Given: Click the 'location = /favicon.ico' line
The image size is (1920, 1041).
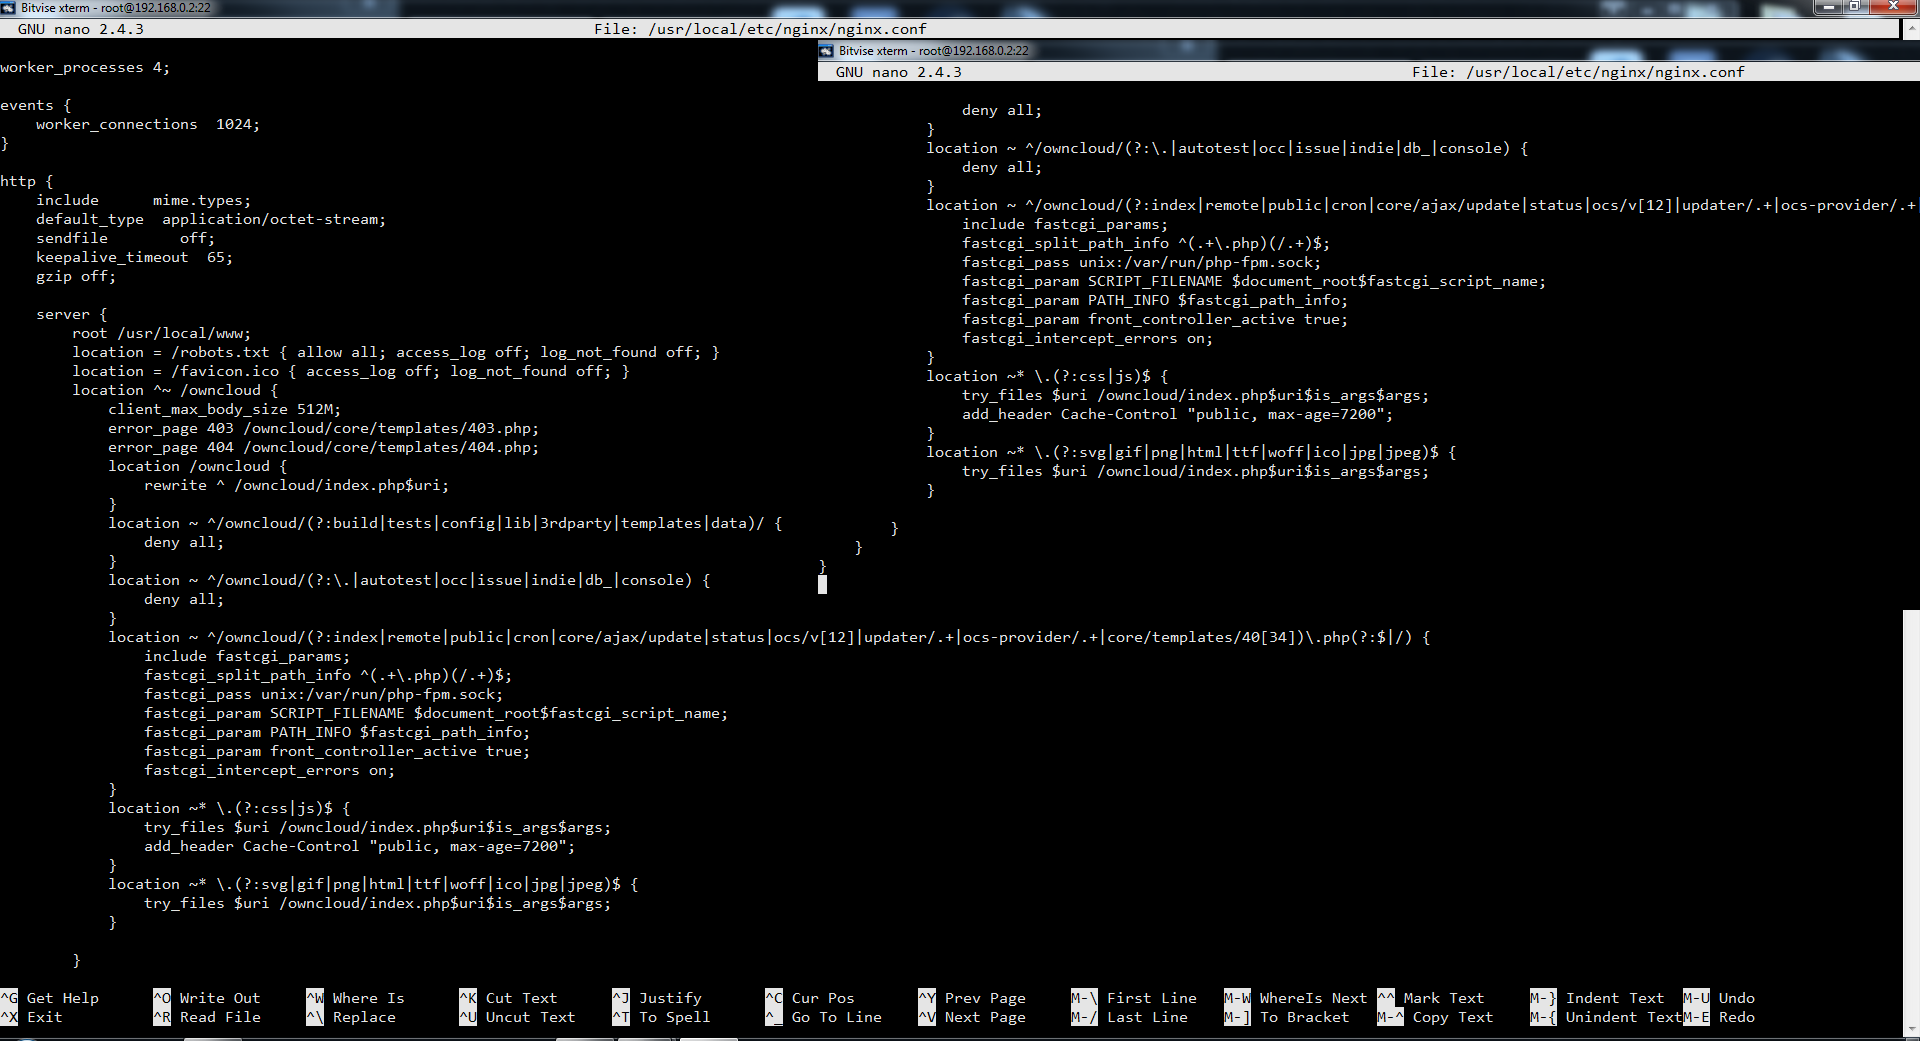Looking at the screenshot, I should coord(351,371).
